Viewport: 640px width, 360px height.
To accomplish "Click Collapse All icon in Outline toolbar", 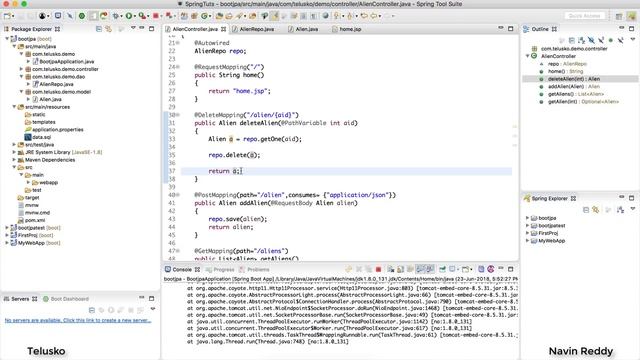I will pyautogui.click(x=571, y=40).
